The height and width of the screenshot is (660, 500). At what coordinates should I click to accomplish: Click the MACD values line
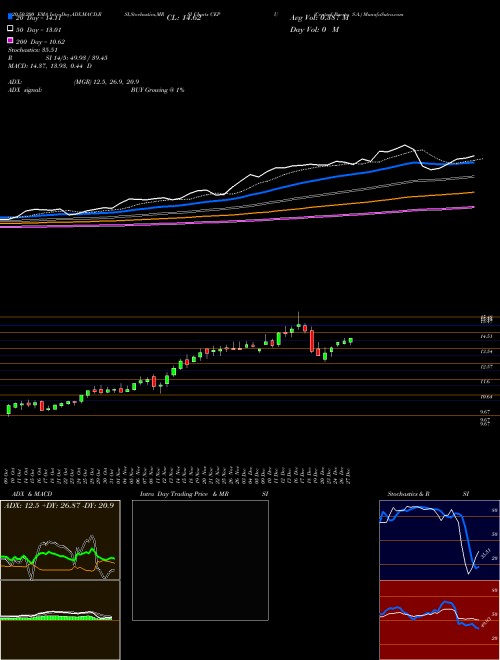tap(50, 66)
